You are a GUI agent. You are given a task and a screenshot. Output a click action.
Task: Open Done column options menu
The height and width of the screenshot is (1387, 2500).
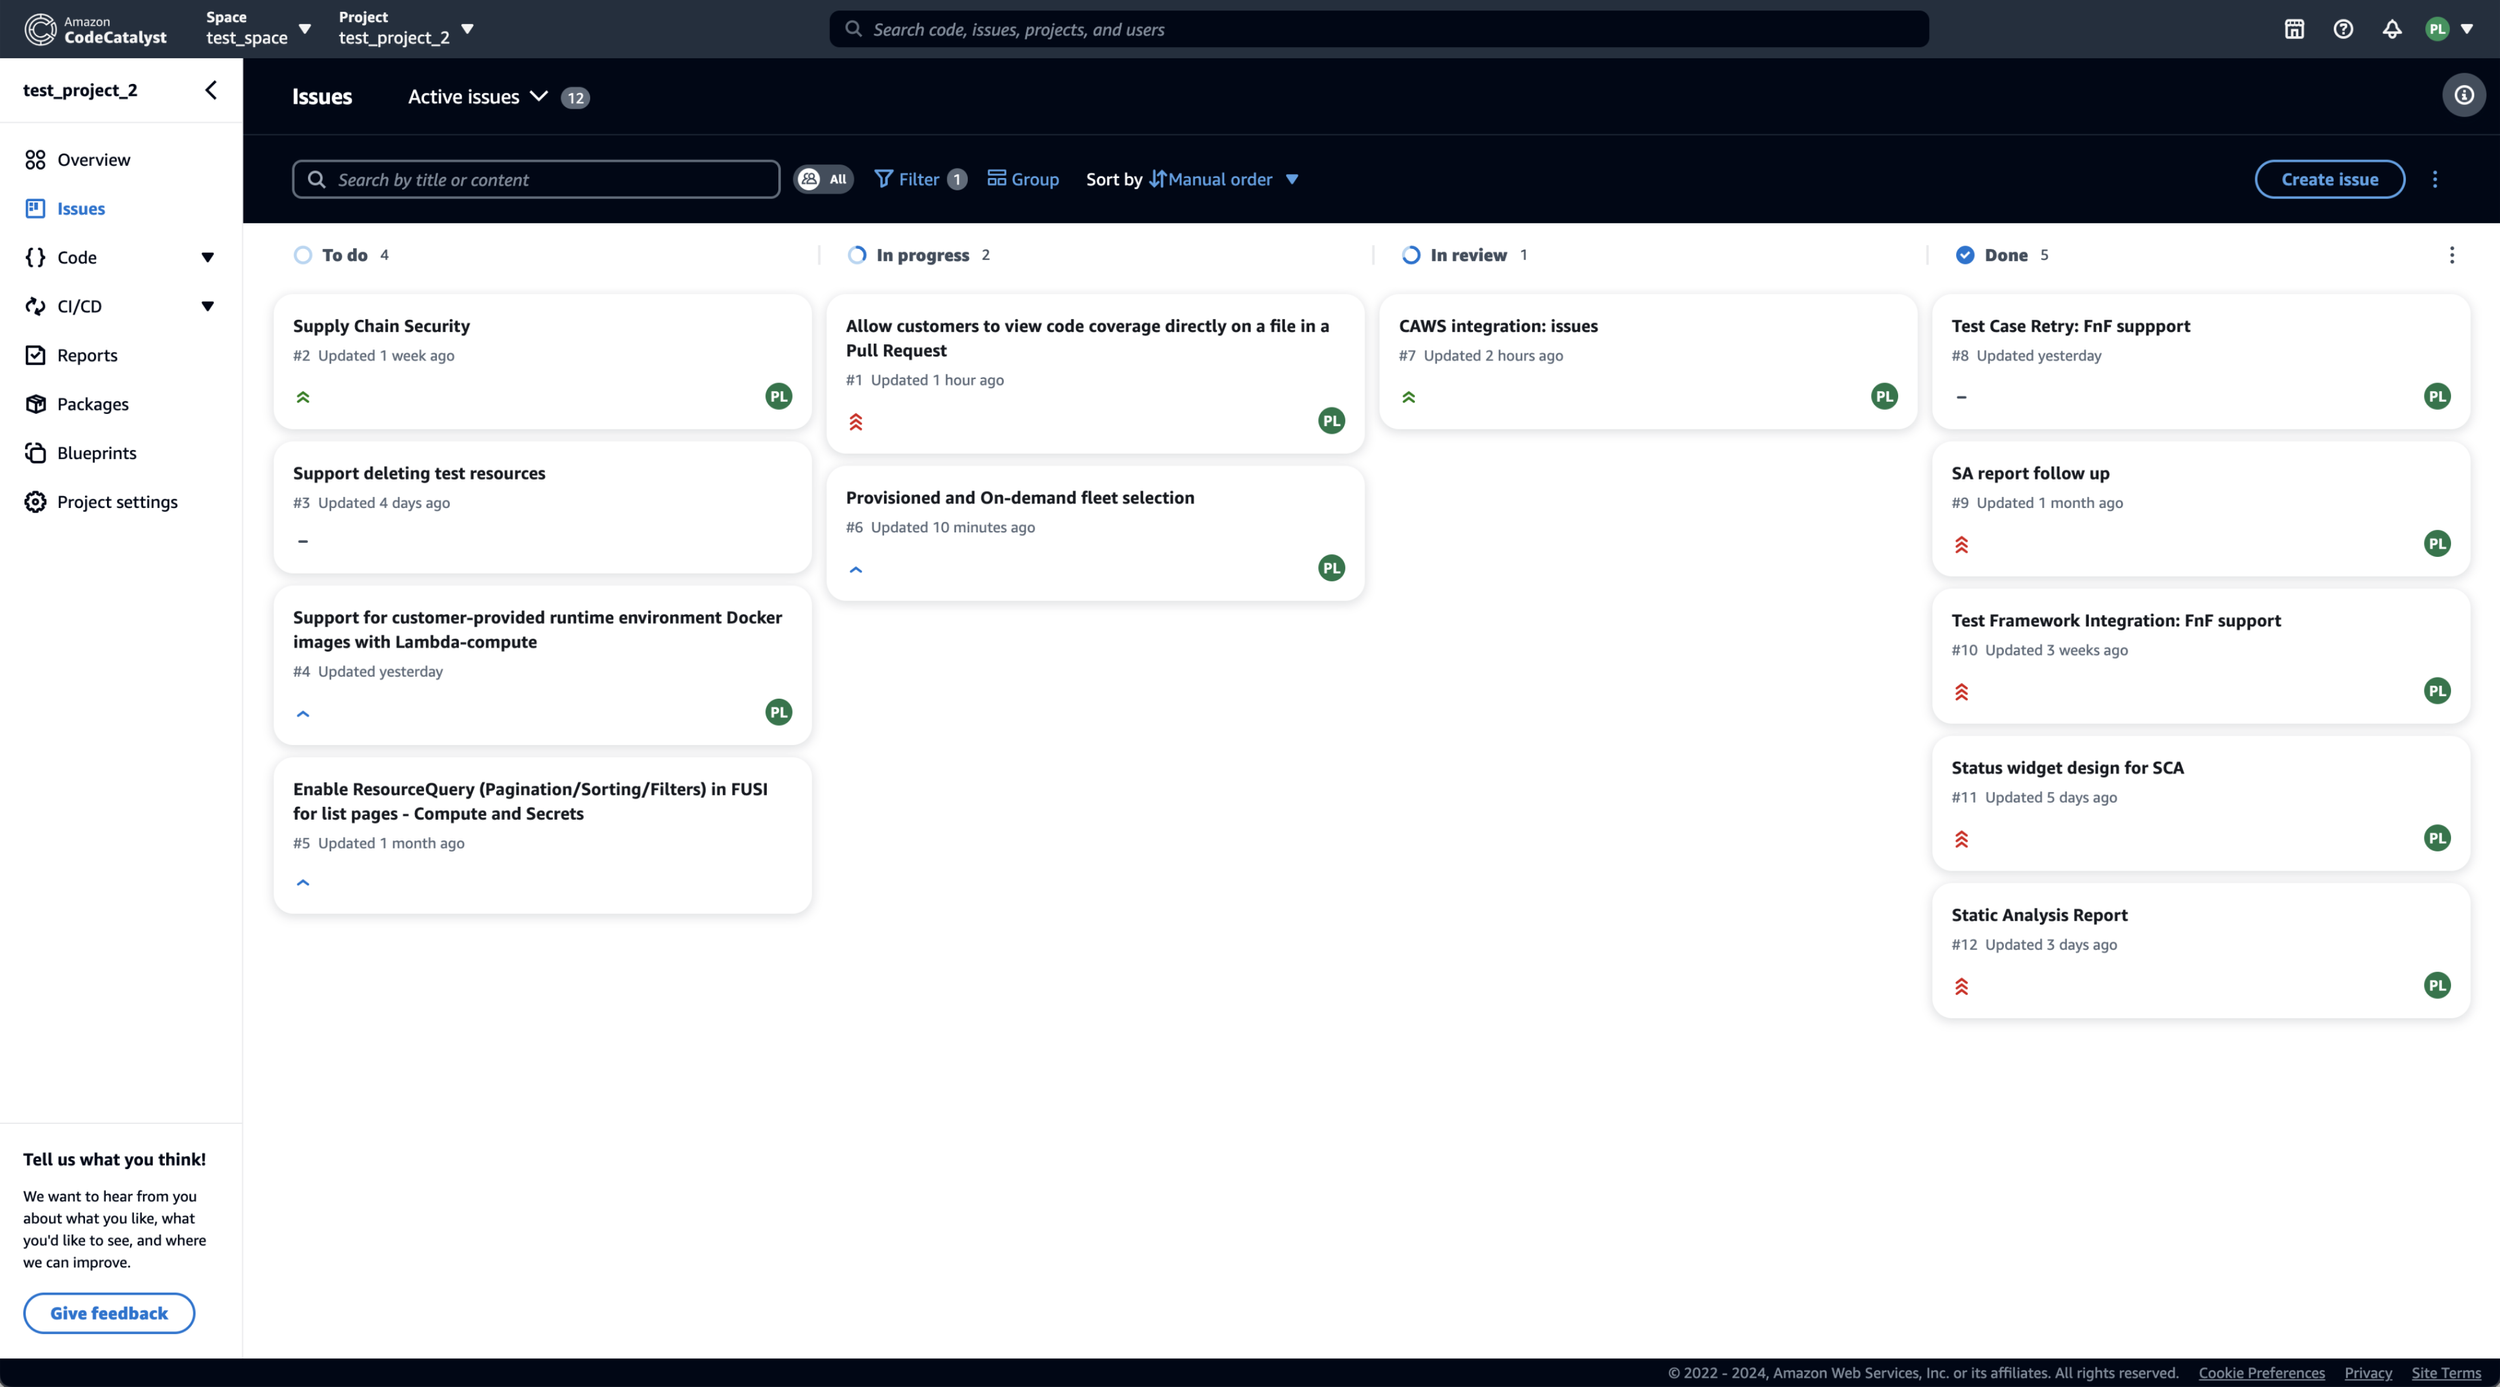point(2451,255)
